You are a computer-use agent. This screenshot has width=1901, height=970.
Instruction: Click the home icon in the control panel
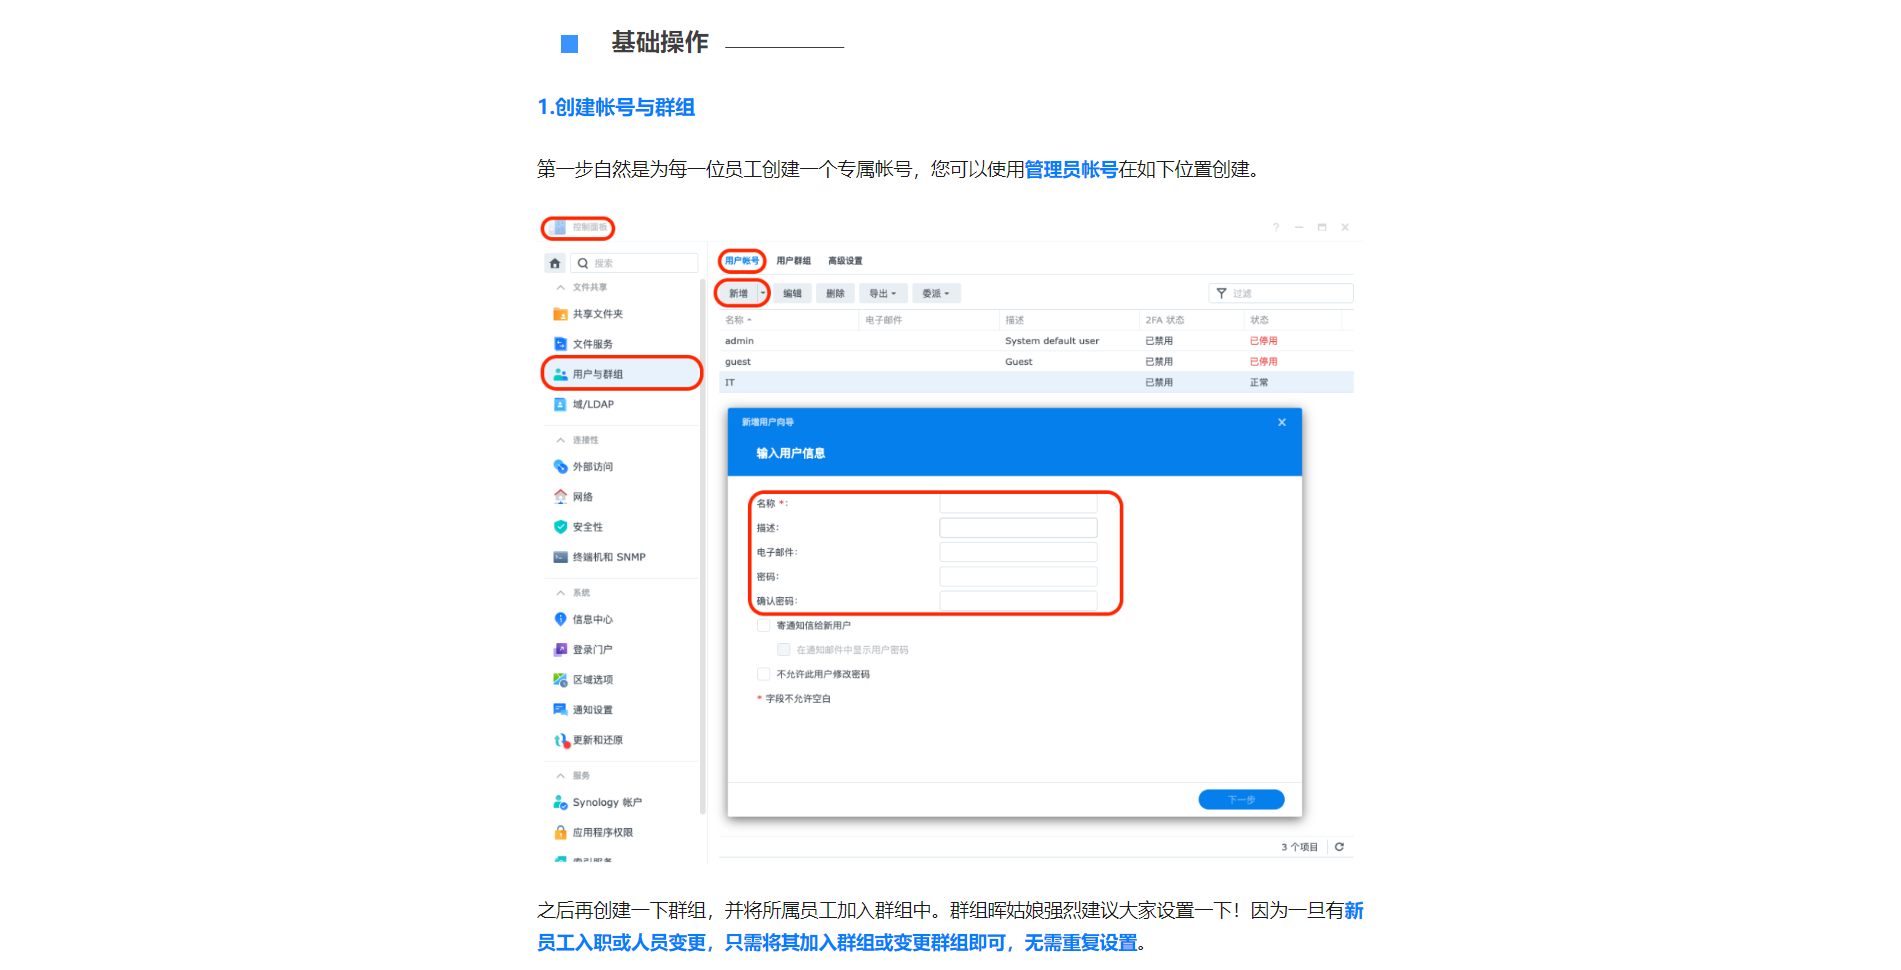click(555, 263)
